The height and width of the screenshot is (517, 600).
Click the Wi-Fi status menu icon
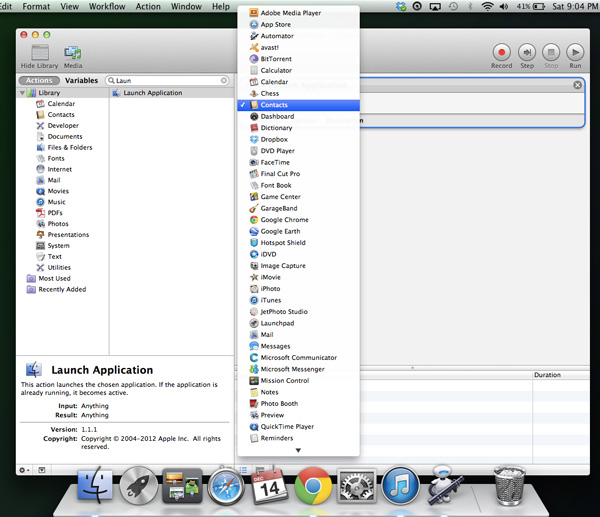(x=487, y=7)
